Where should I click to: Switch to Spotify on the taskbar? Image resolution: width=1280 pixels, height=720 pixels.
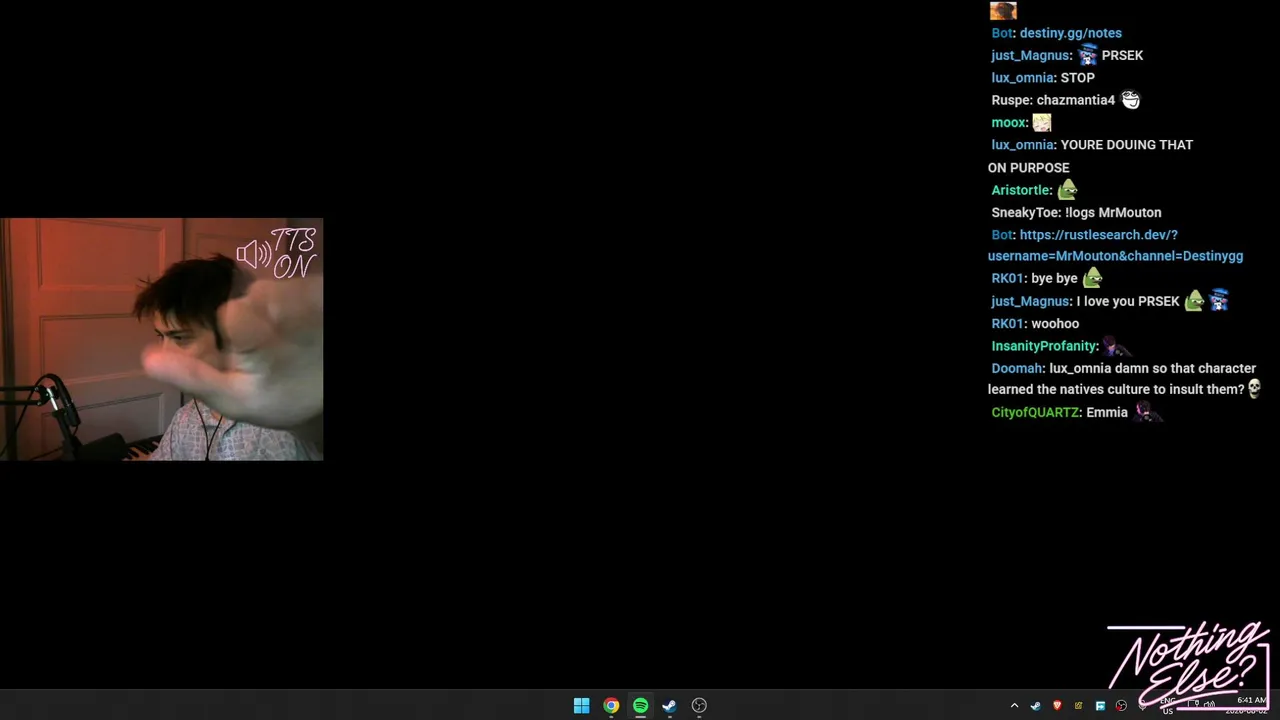click(640, 706)
